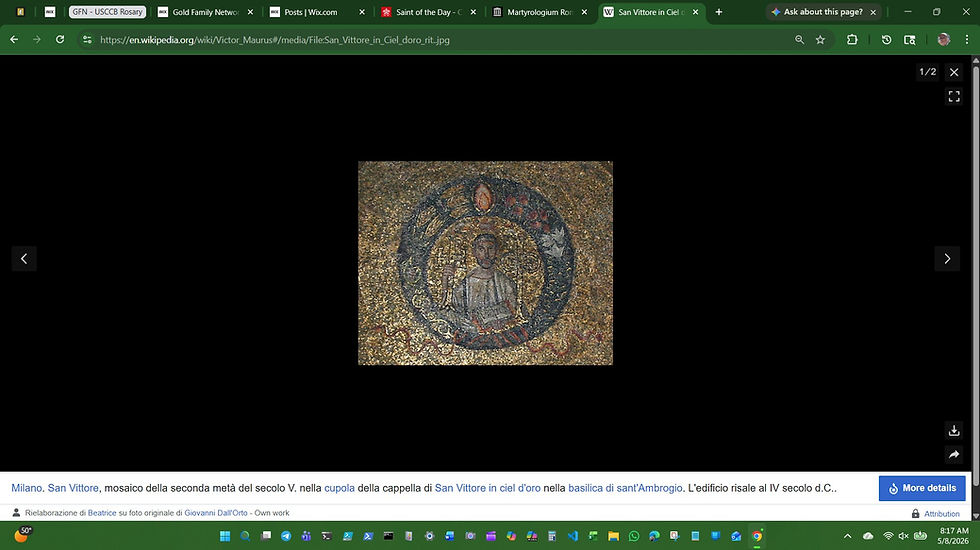Click Ask about this page button
Image resolution: width=980 pixels, height=550 pixels.
[x=816, y=12]
